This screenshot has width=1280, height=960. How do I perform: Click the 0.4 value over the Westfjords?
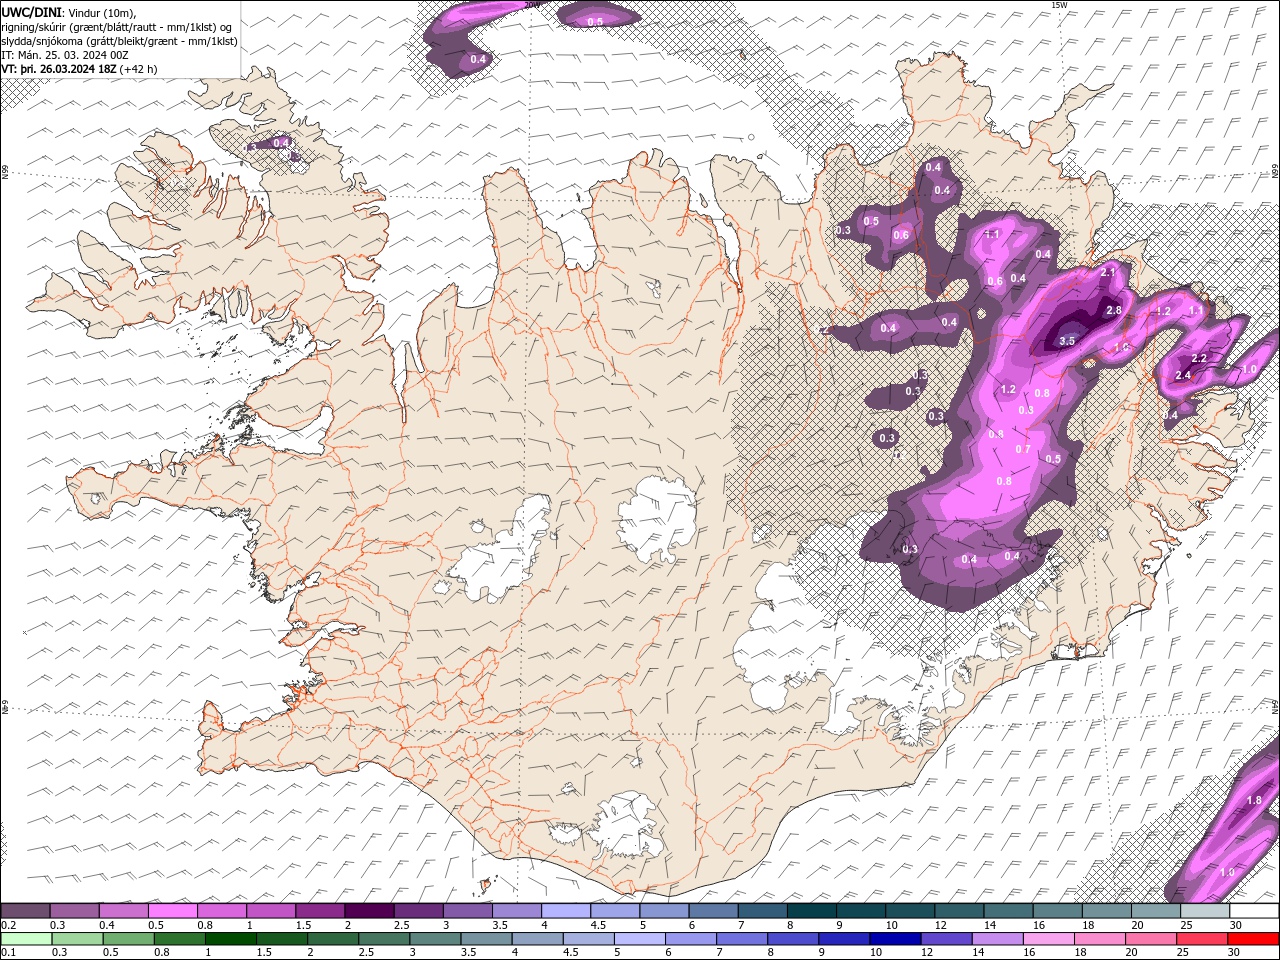point(281,143)
